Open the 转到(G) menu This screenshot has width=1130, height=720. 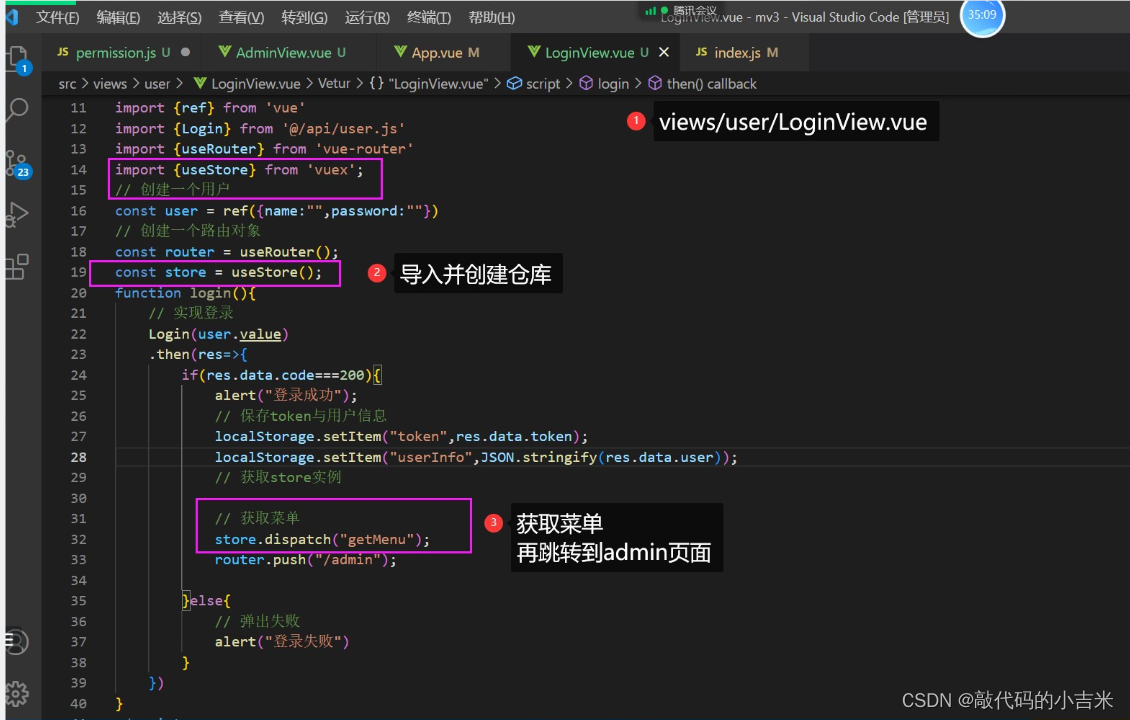click(304, 17)
